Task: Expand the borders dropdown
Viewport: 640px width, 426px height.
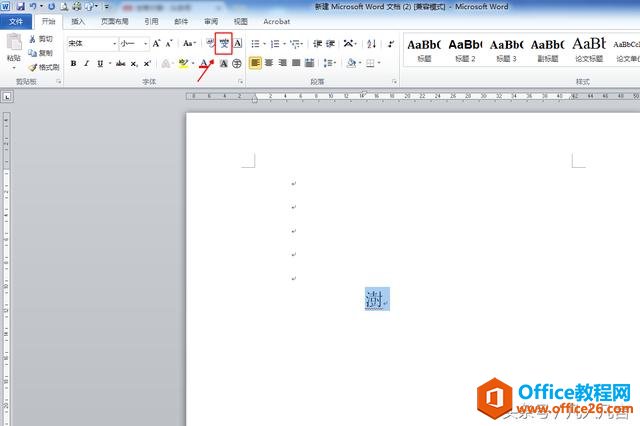Action: tap(379, 63)
